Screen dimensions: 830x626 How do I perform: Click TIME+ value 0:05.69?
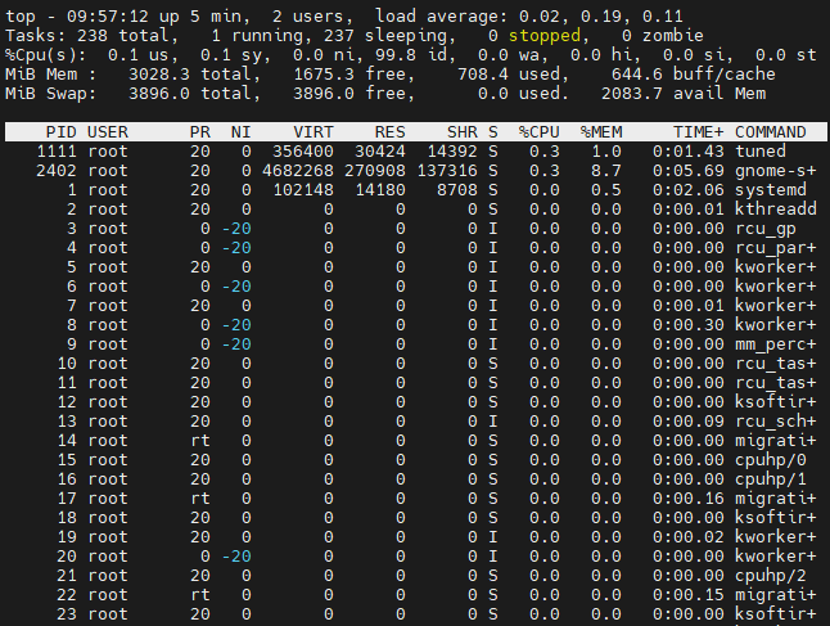(x=688, y=170)
